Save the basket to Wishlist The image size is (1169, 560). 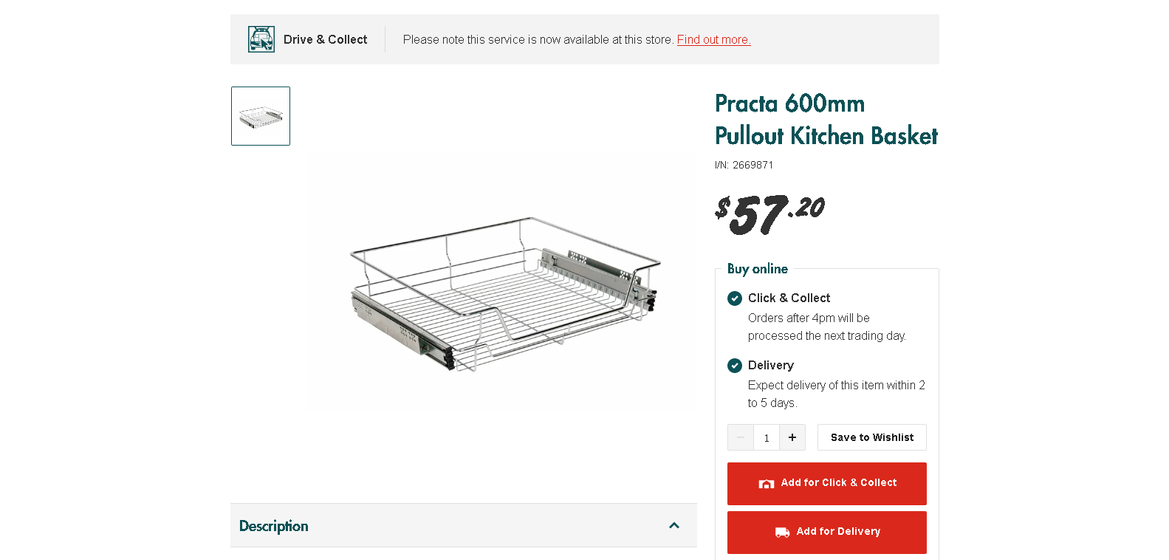click(x=872, y=438)
